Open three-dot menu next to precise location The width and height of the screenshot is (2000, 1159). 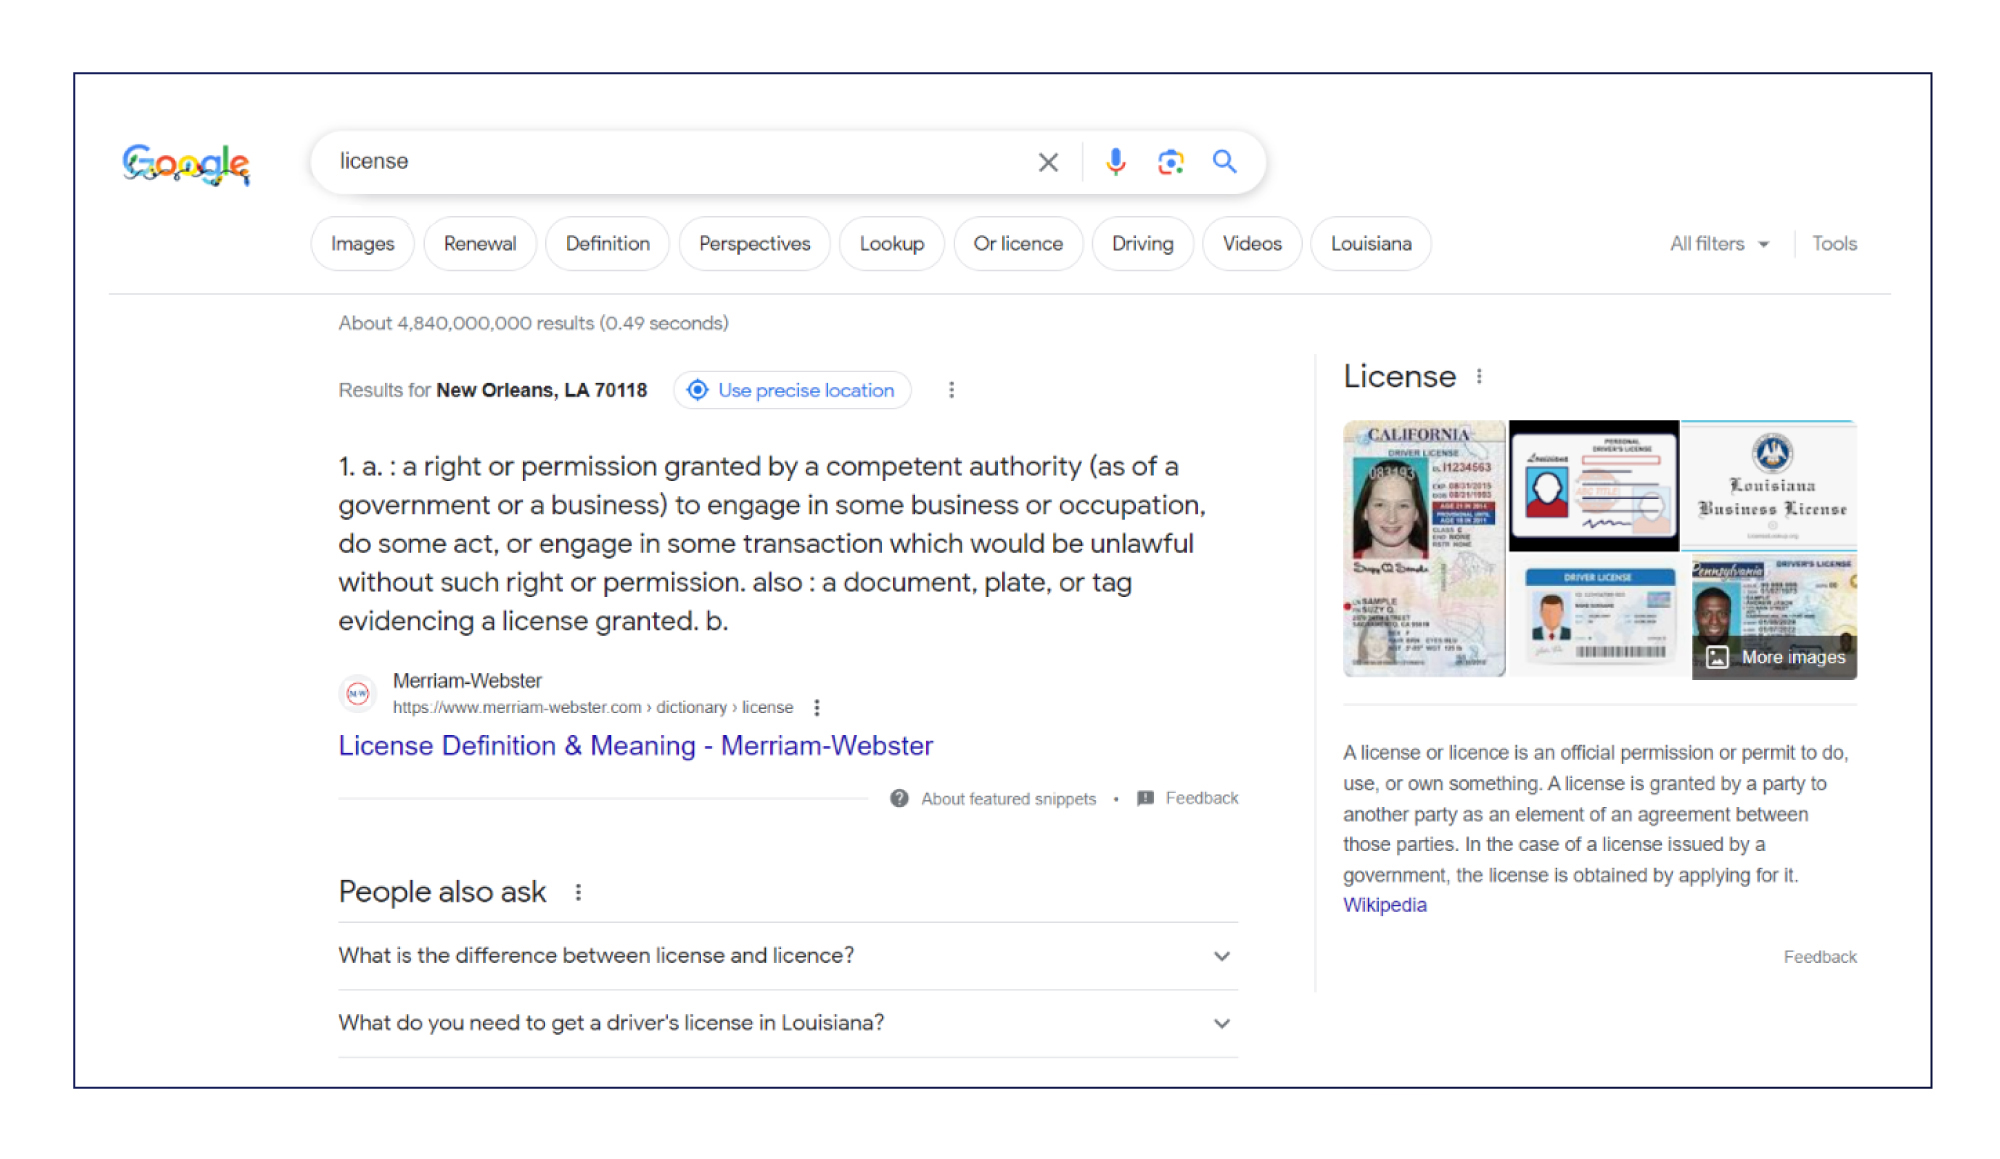pyautogui.click(x=951, y=390)
